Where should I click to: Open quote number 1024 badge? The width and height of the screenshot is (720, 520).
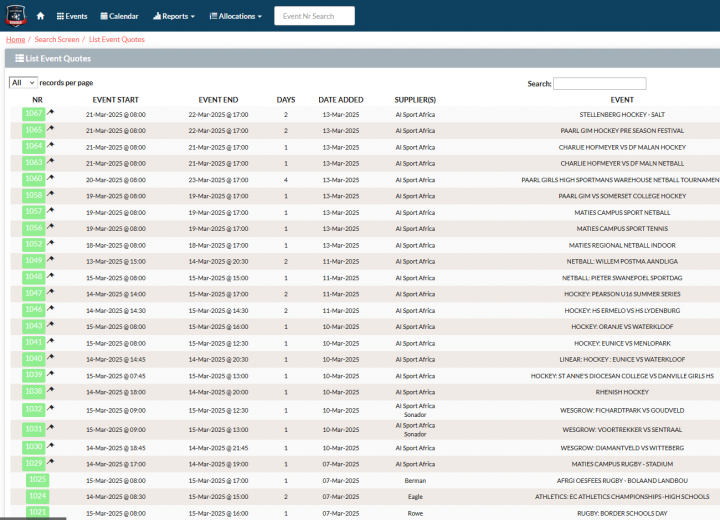(38, 496)
